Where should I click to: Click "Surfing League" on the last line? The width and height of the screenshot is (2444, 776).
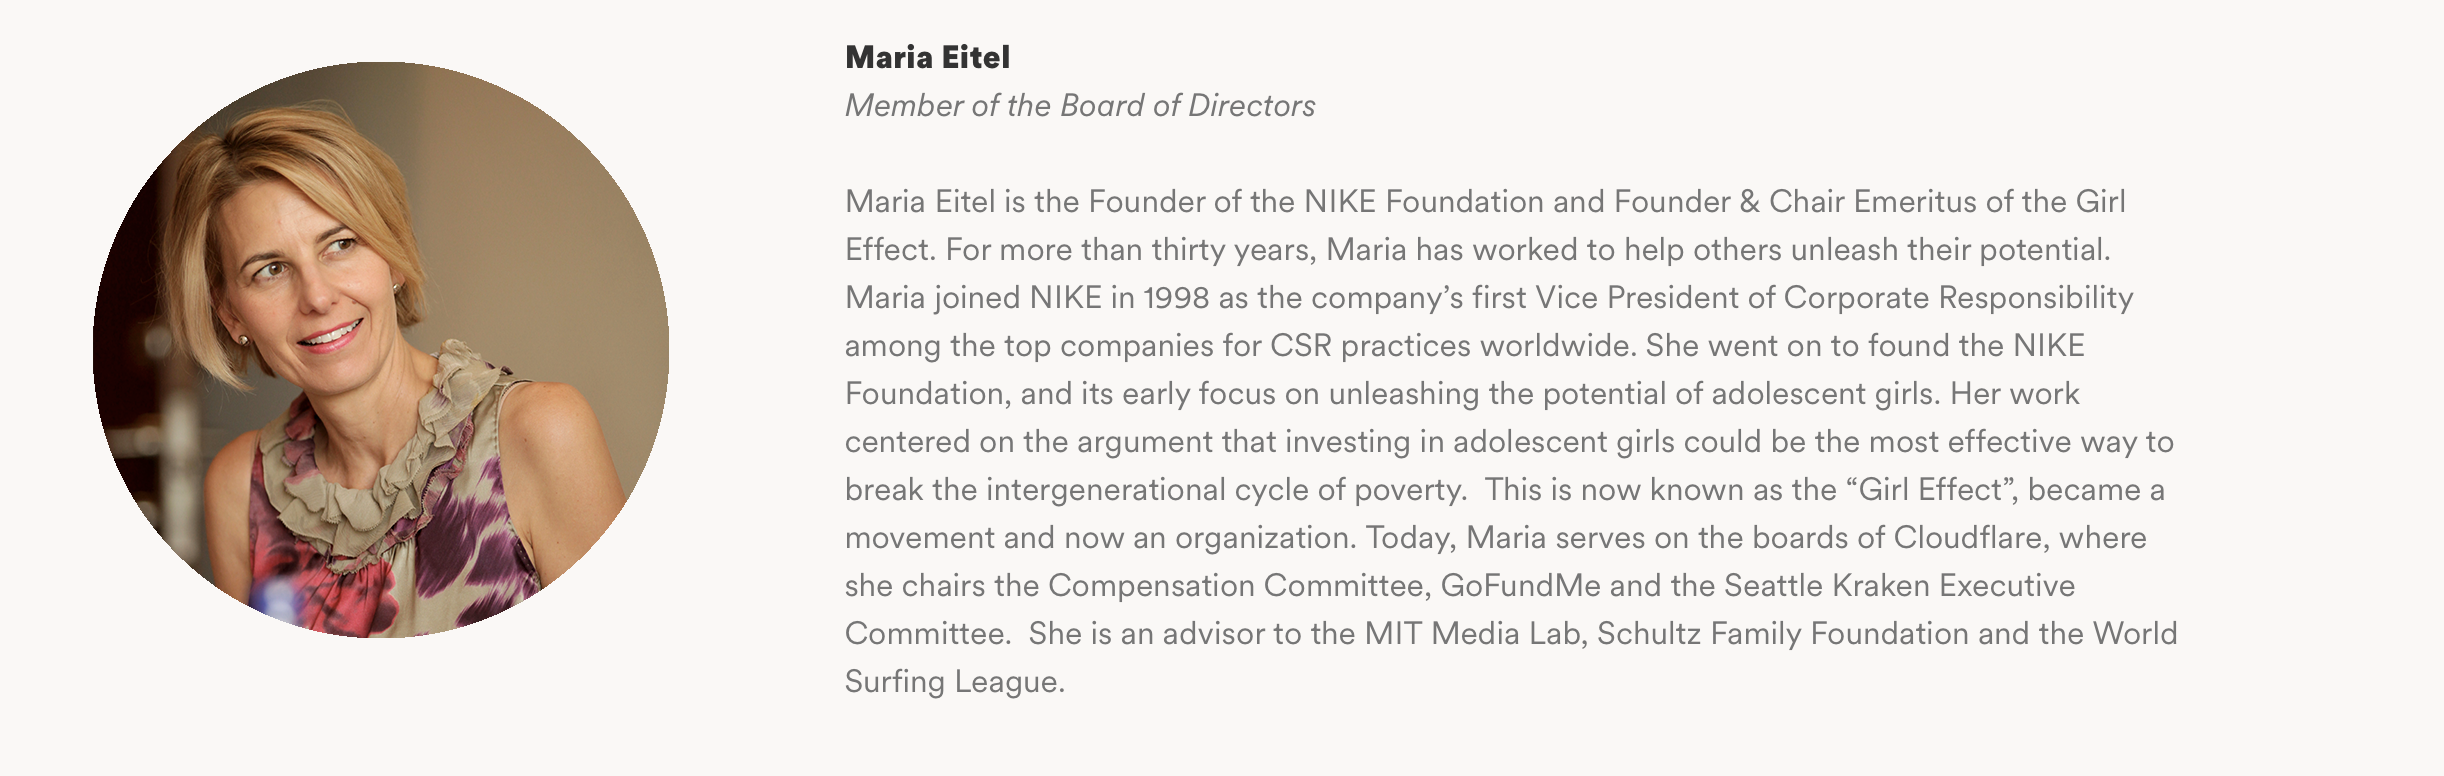click(x=951, y=681)
